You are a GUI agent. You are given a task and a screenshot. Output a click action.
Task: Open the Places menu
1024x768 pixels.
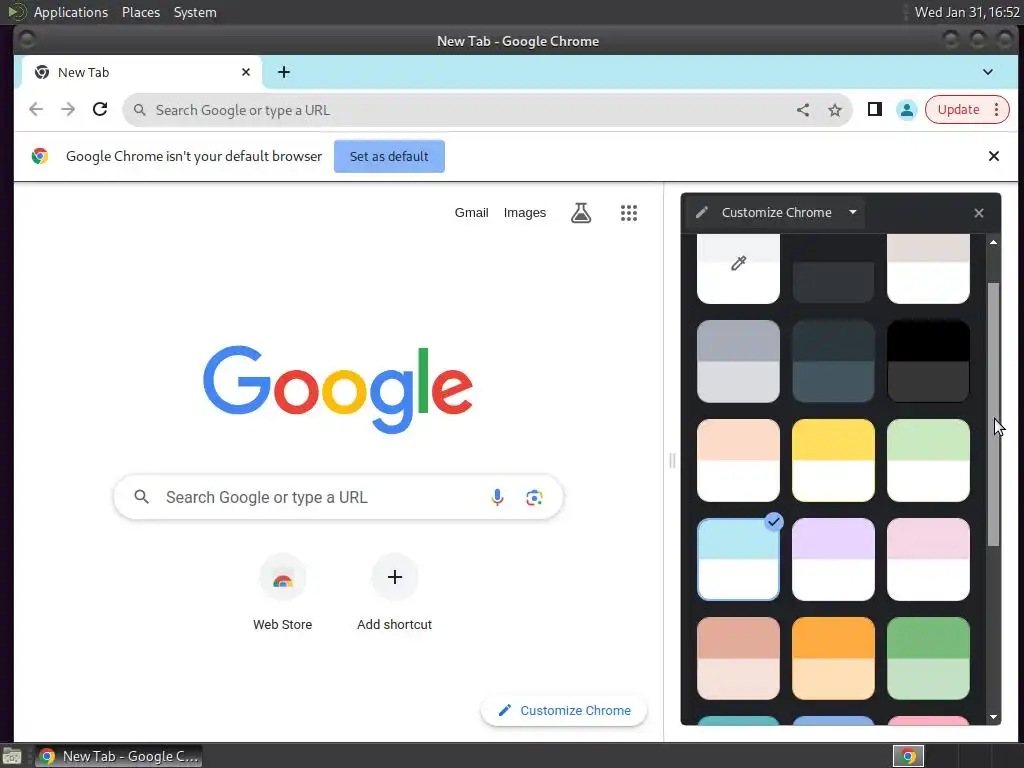click(x=140, y=12)
